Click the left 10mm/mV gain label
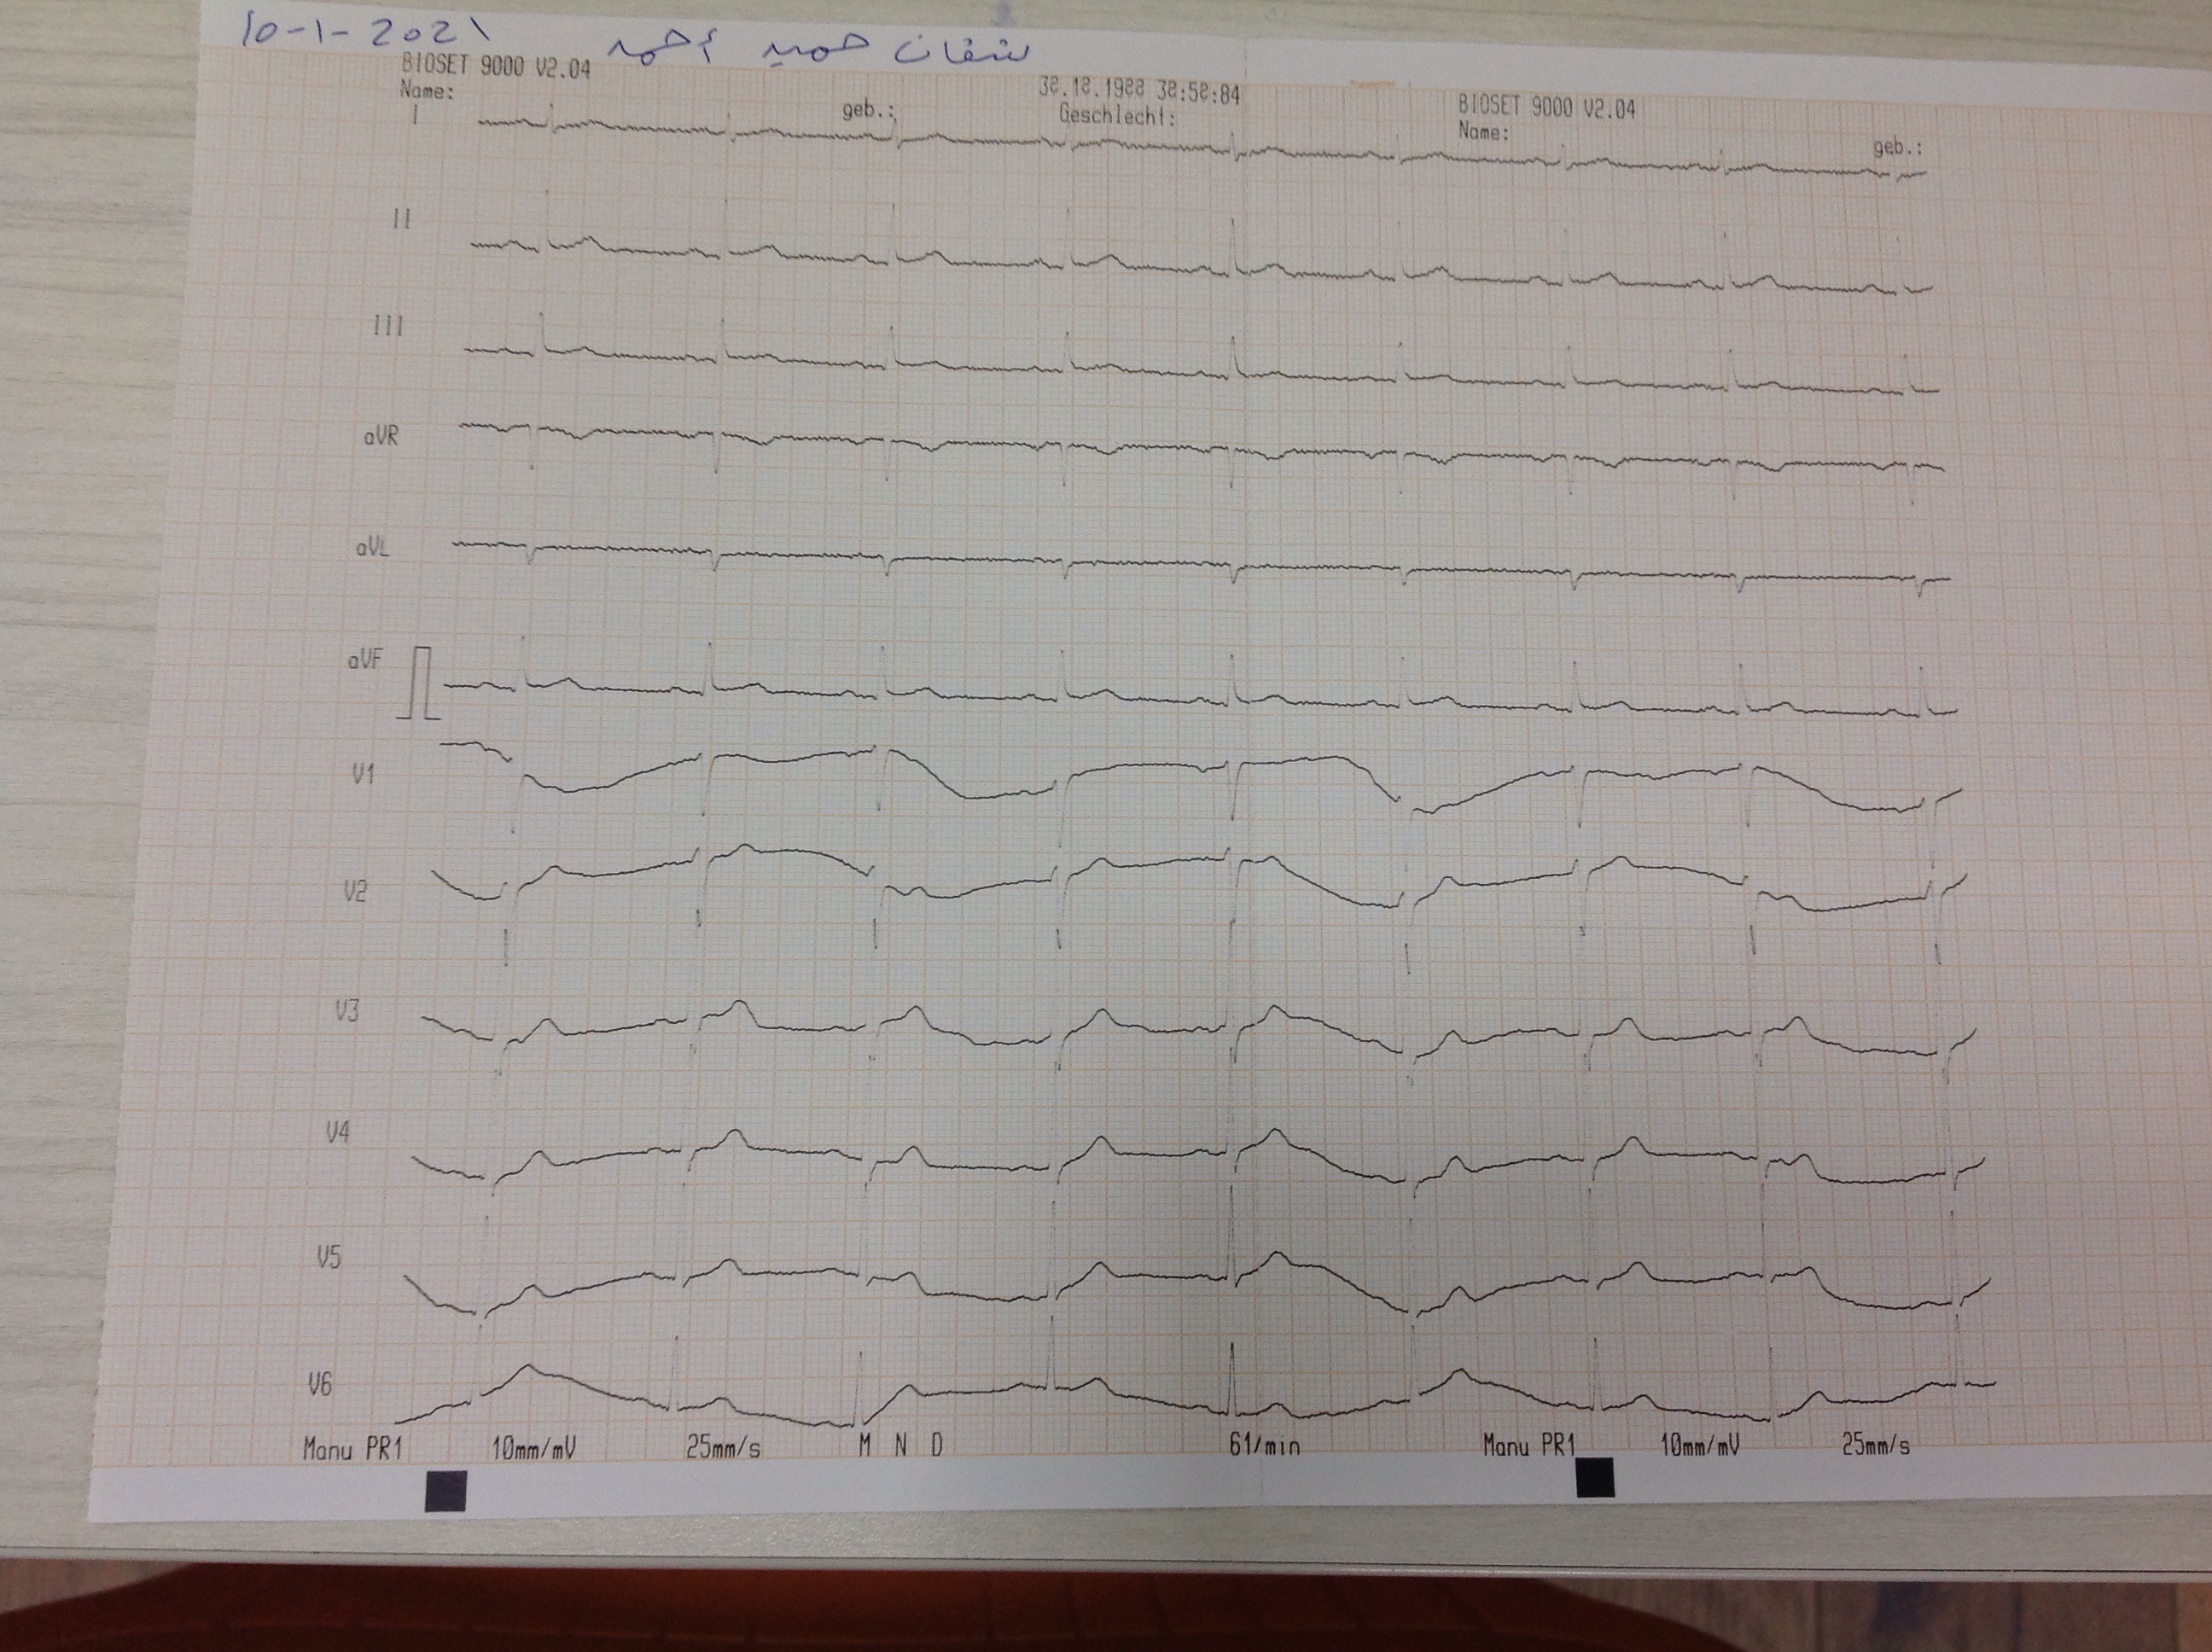 [533, 1448]
